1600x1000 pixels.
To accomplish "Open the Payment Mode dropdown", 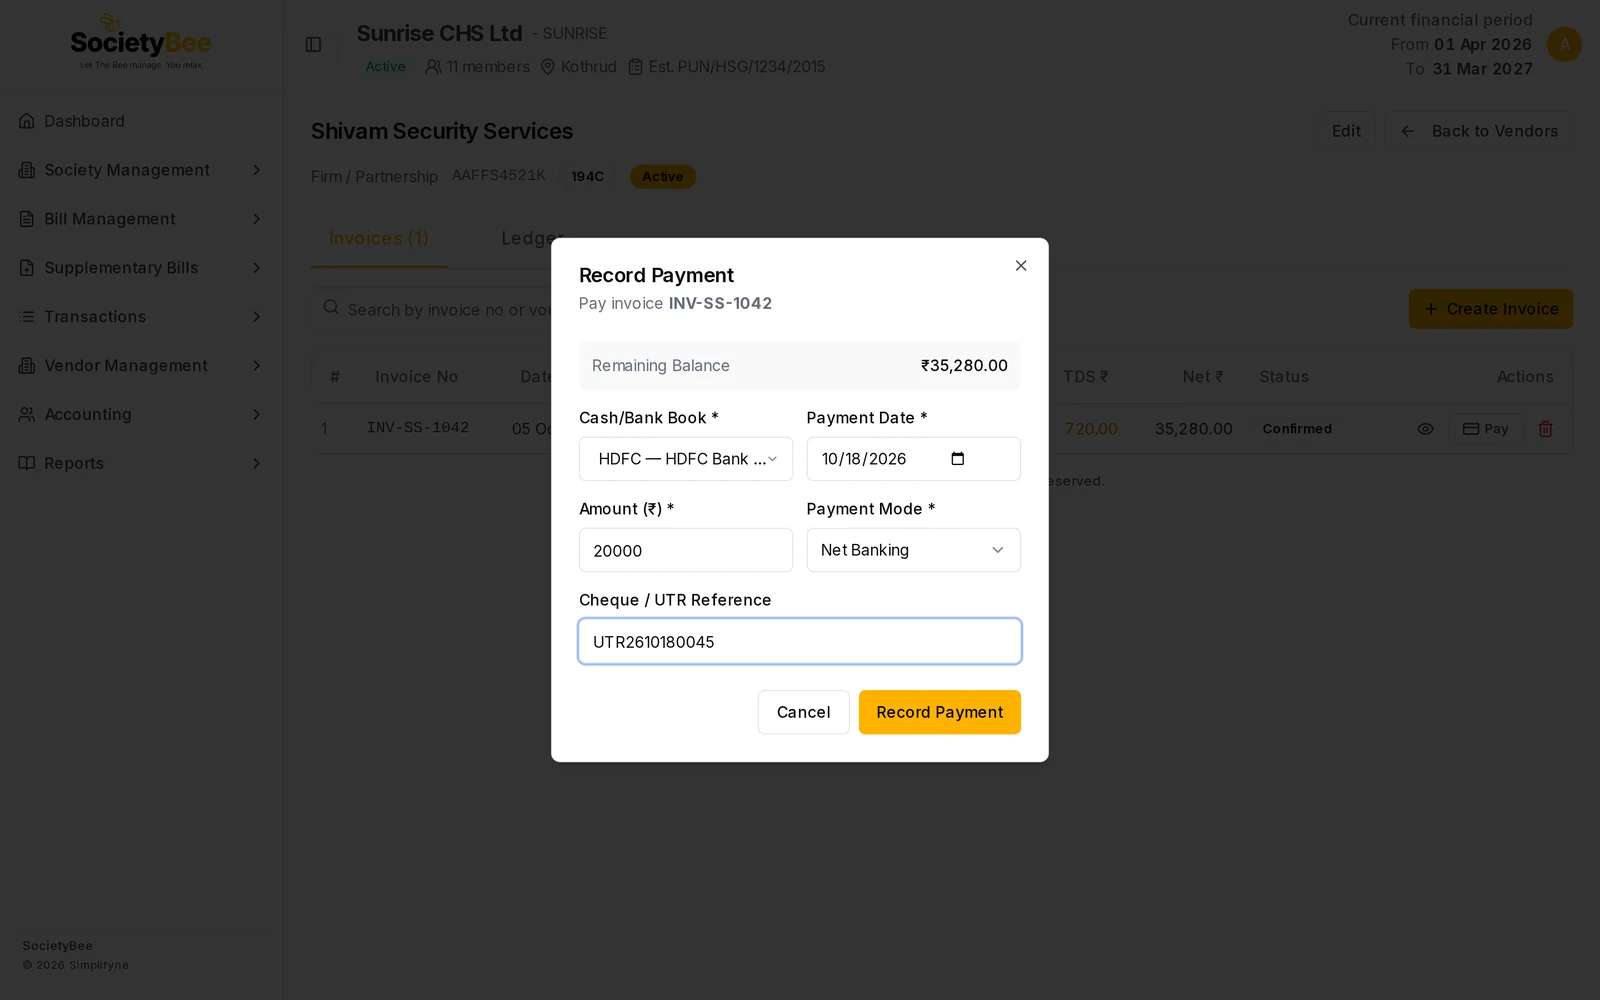I will [914, 550].
